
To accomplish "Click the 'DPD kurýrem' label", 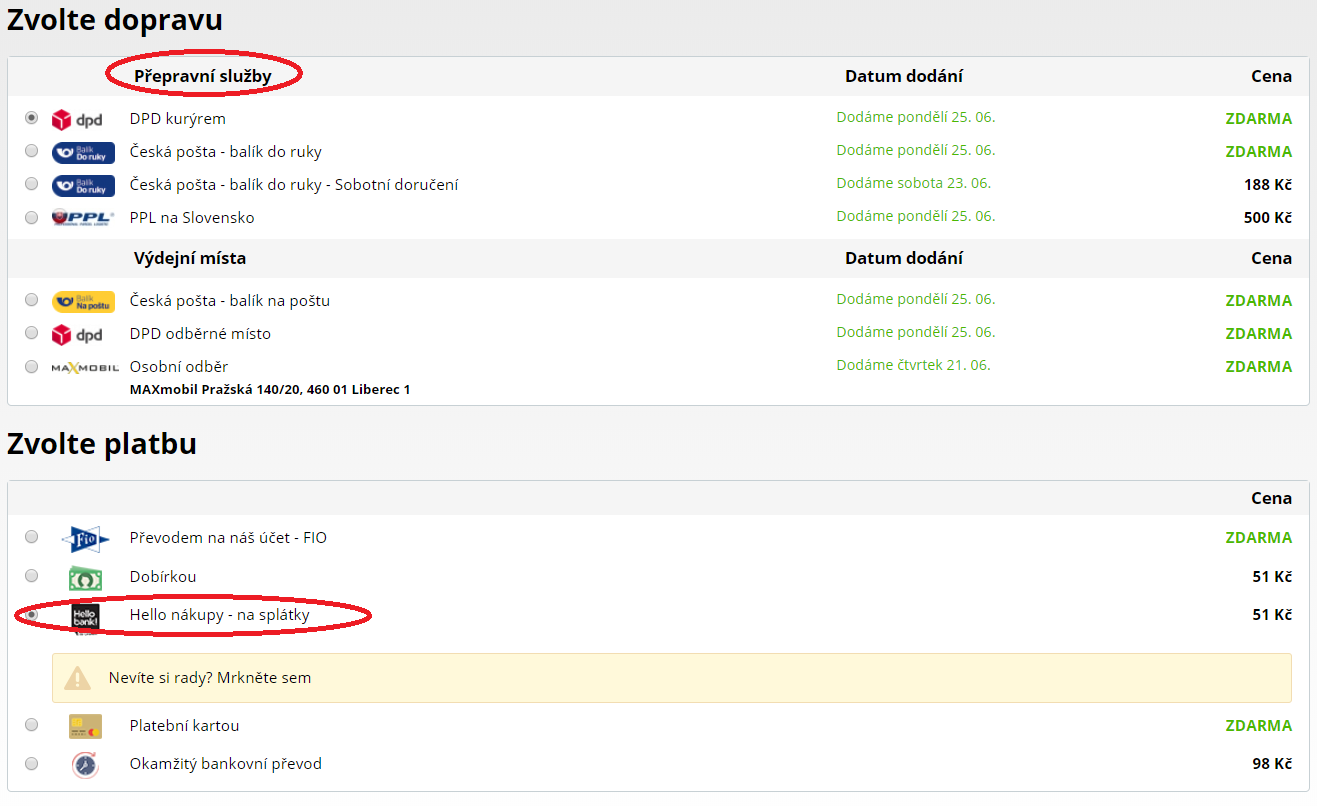I will point(178,119).
